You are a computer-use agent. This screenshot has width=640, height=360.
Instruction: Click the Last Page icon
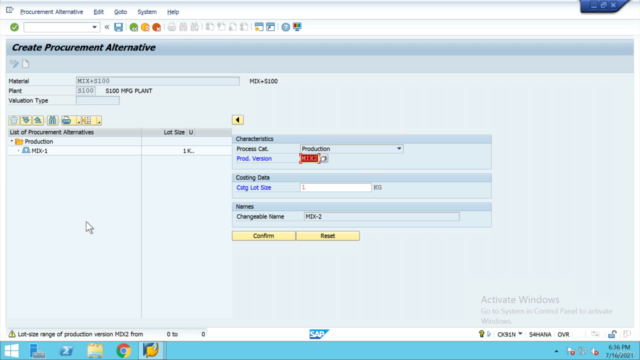pos(244,27)
